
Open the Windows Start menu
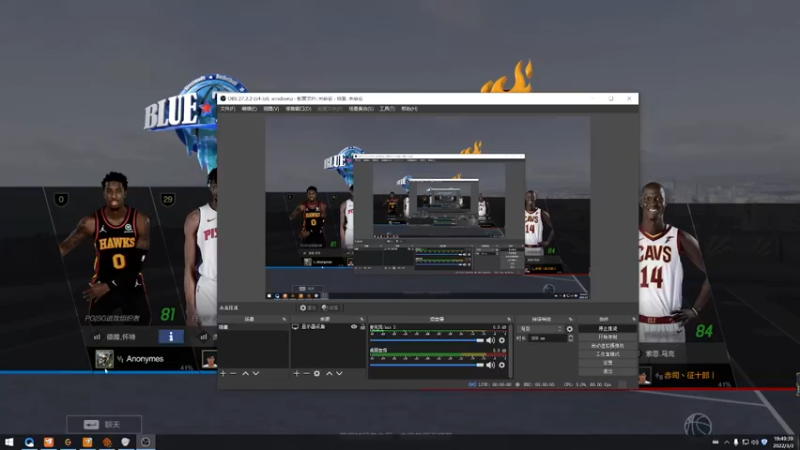9,442
